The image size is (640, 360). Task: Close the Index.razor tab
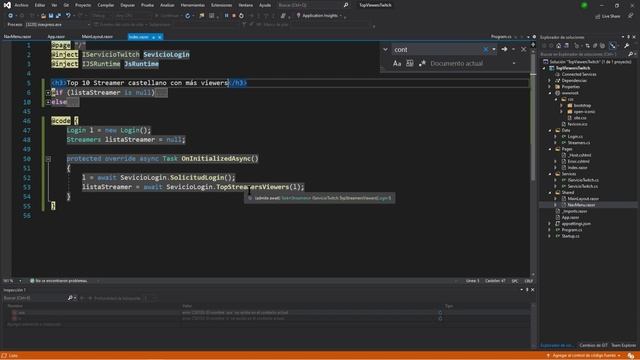(160, 37)
